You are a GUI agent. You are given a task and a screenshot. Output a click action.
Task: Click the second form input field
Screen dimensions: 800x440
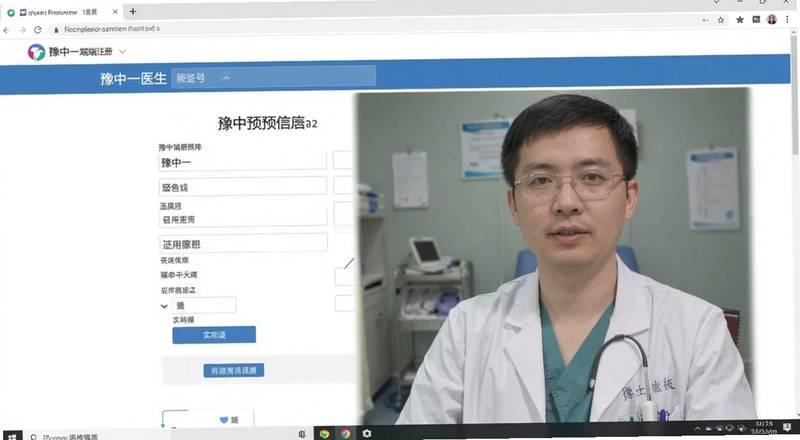click(242, 186)
